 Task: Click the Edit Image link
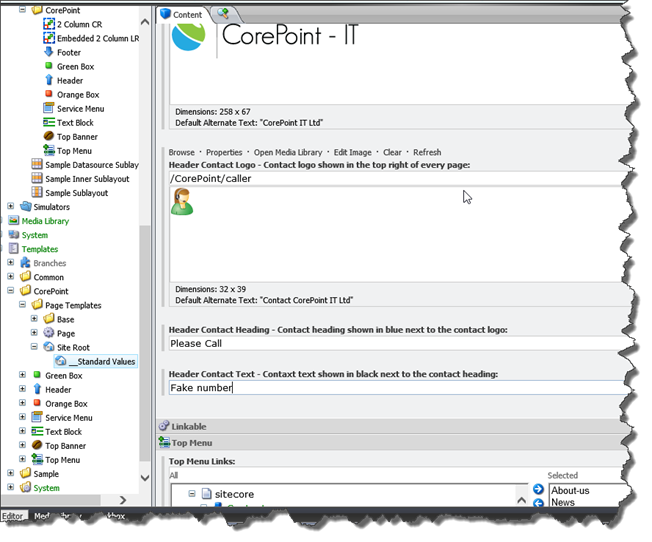click(x=353, y=153)
